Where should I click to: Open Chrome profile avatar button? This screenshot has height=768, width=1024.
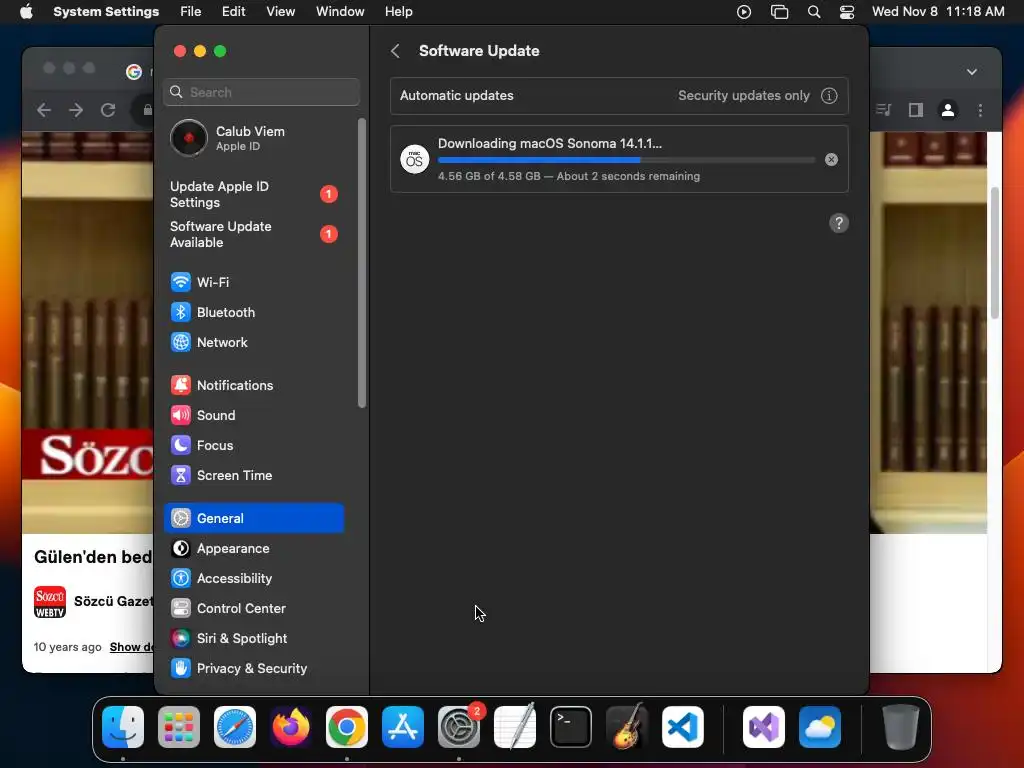click(x=948, y=110)
